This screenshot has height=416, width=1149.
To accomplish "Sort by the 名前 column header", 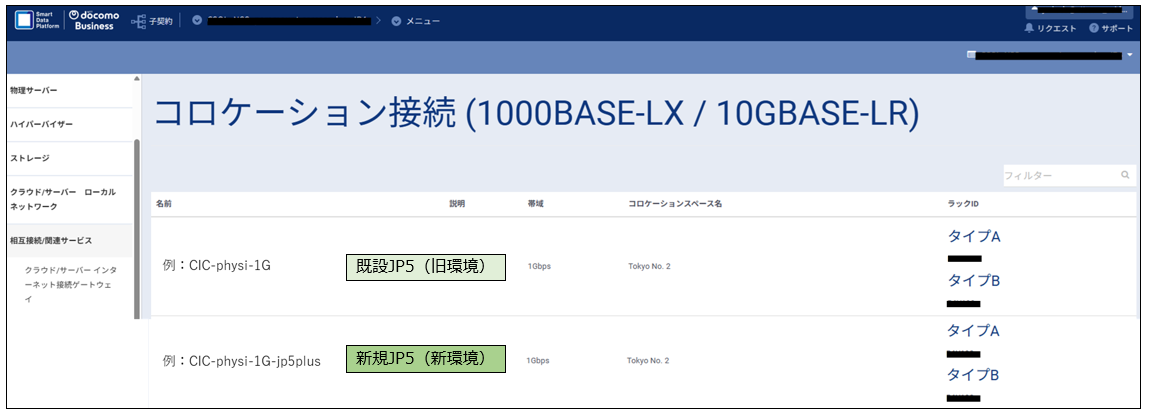I will (164, 203).
